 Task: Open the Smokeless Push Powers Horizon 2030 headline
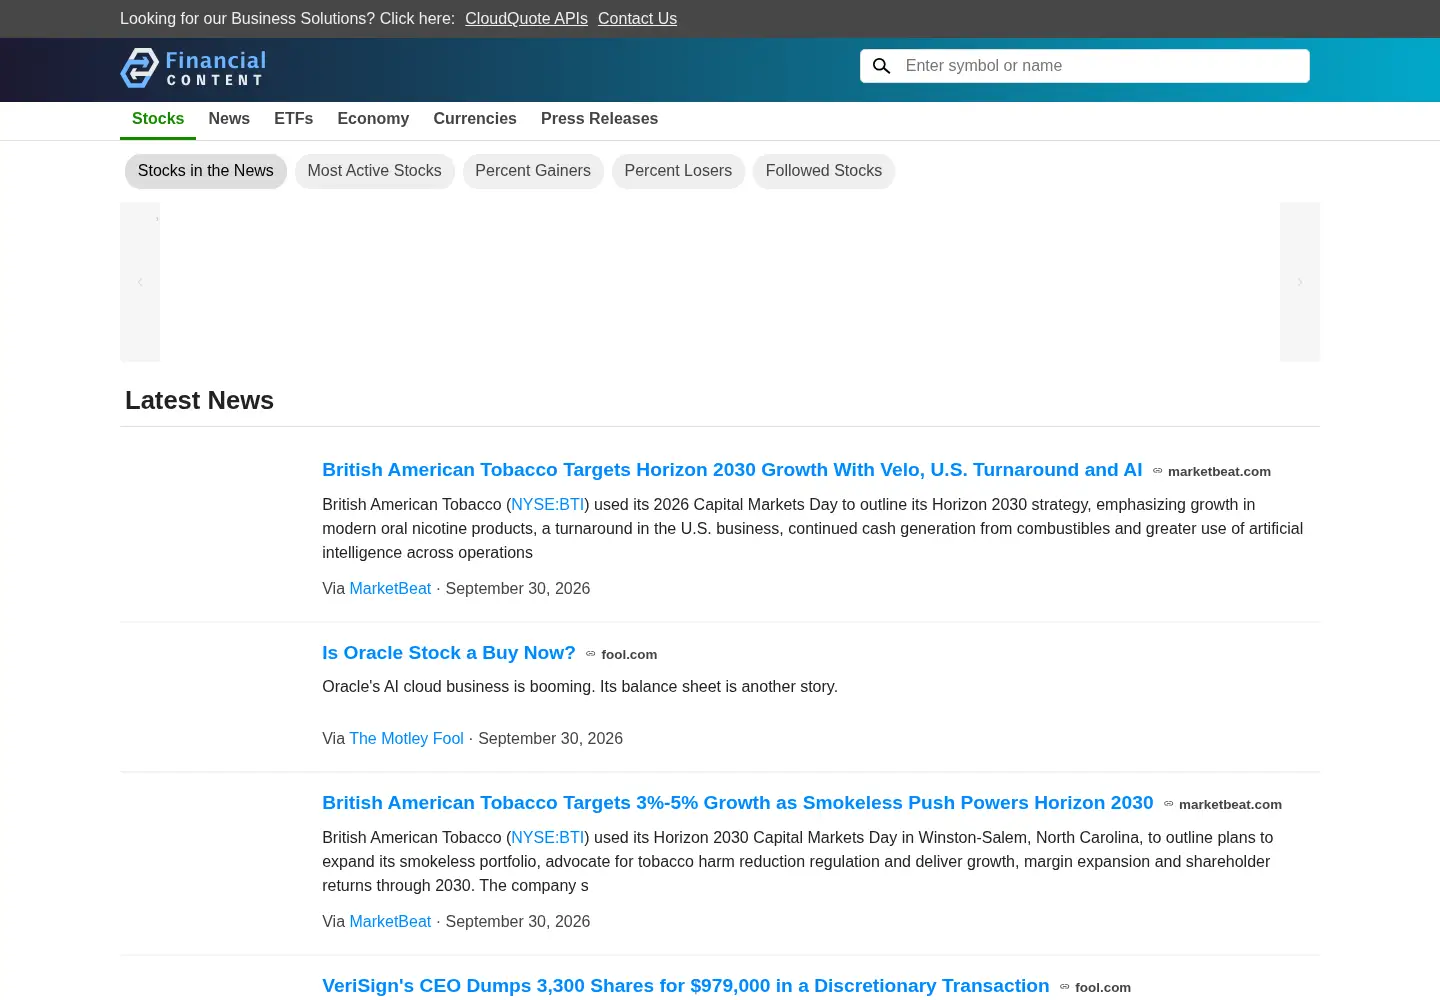(x=738, y=803)
